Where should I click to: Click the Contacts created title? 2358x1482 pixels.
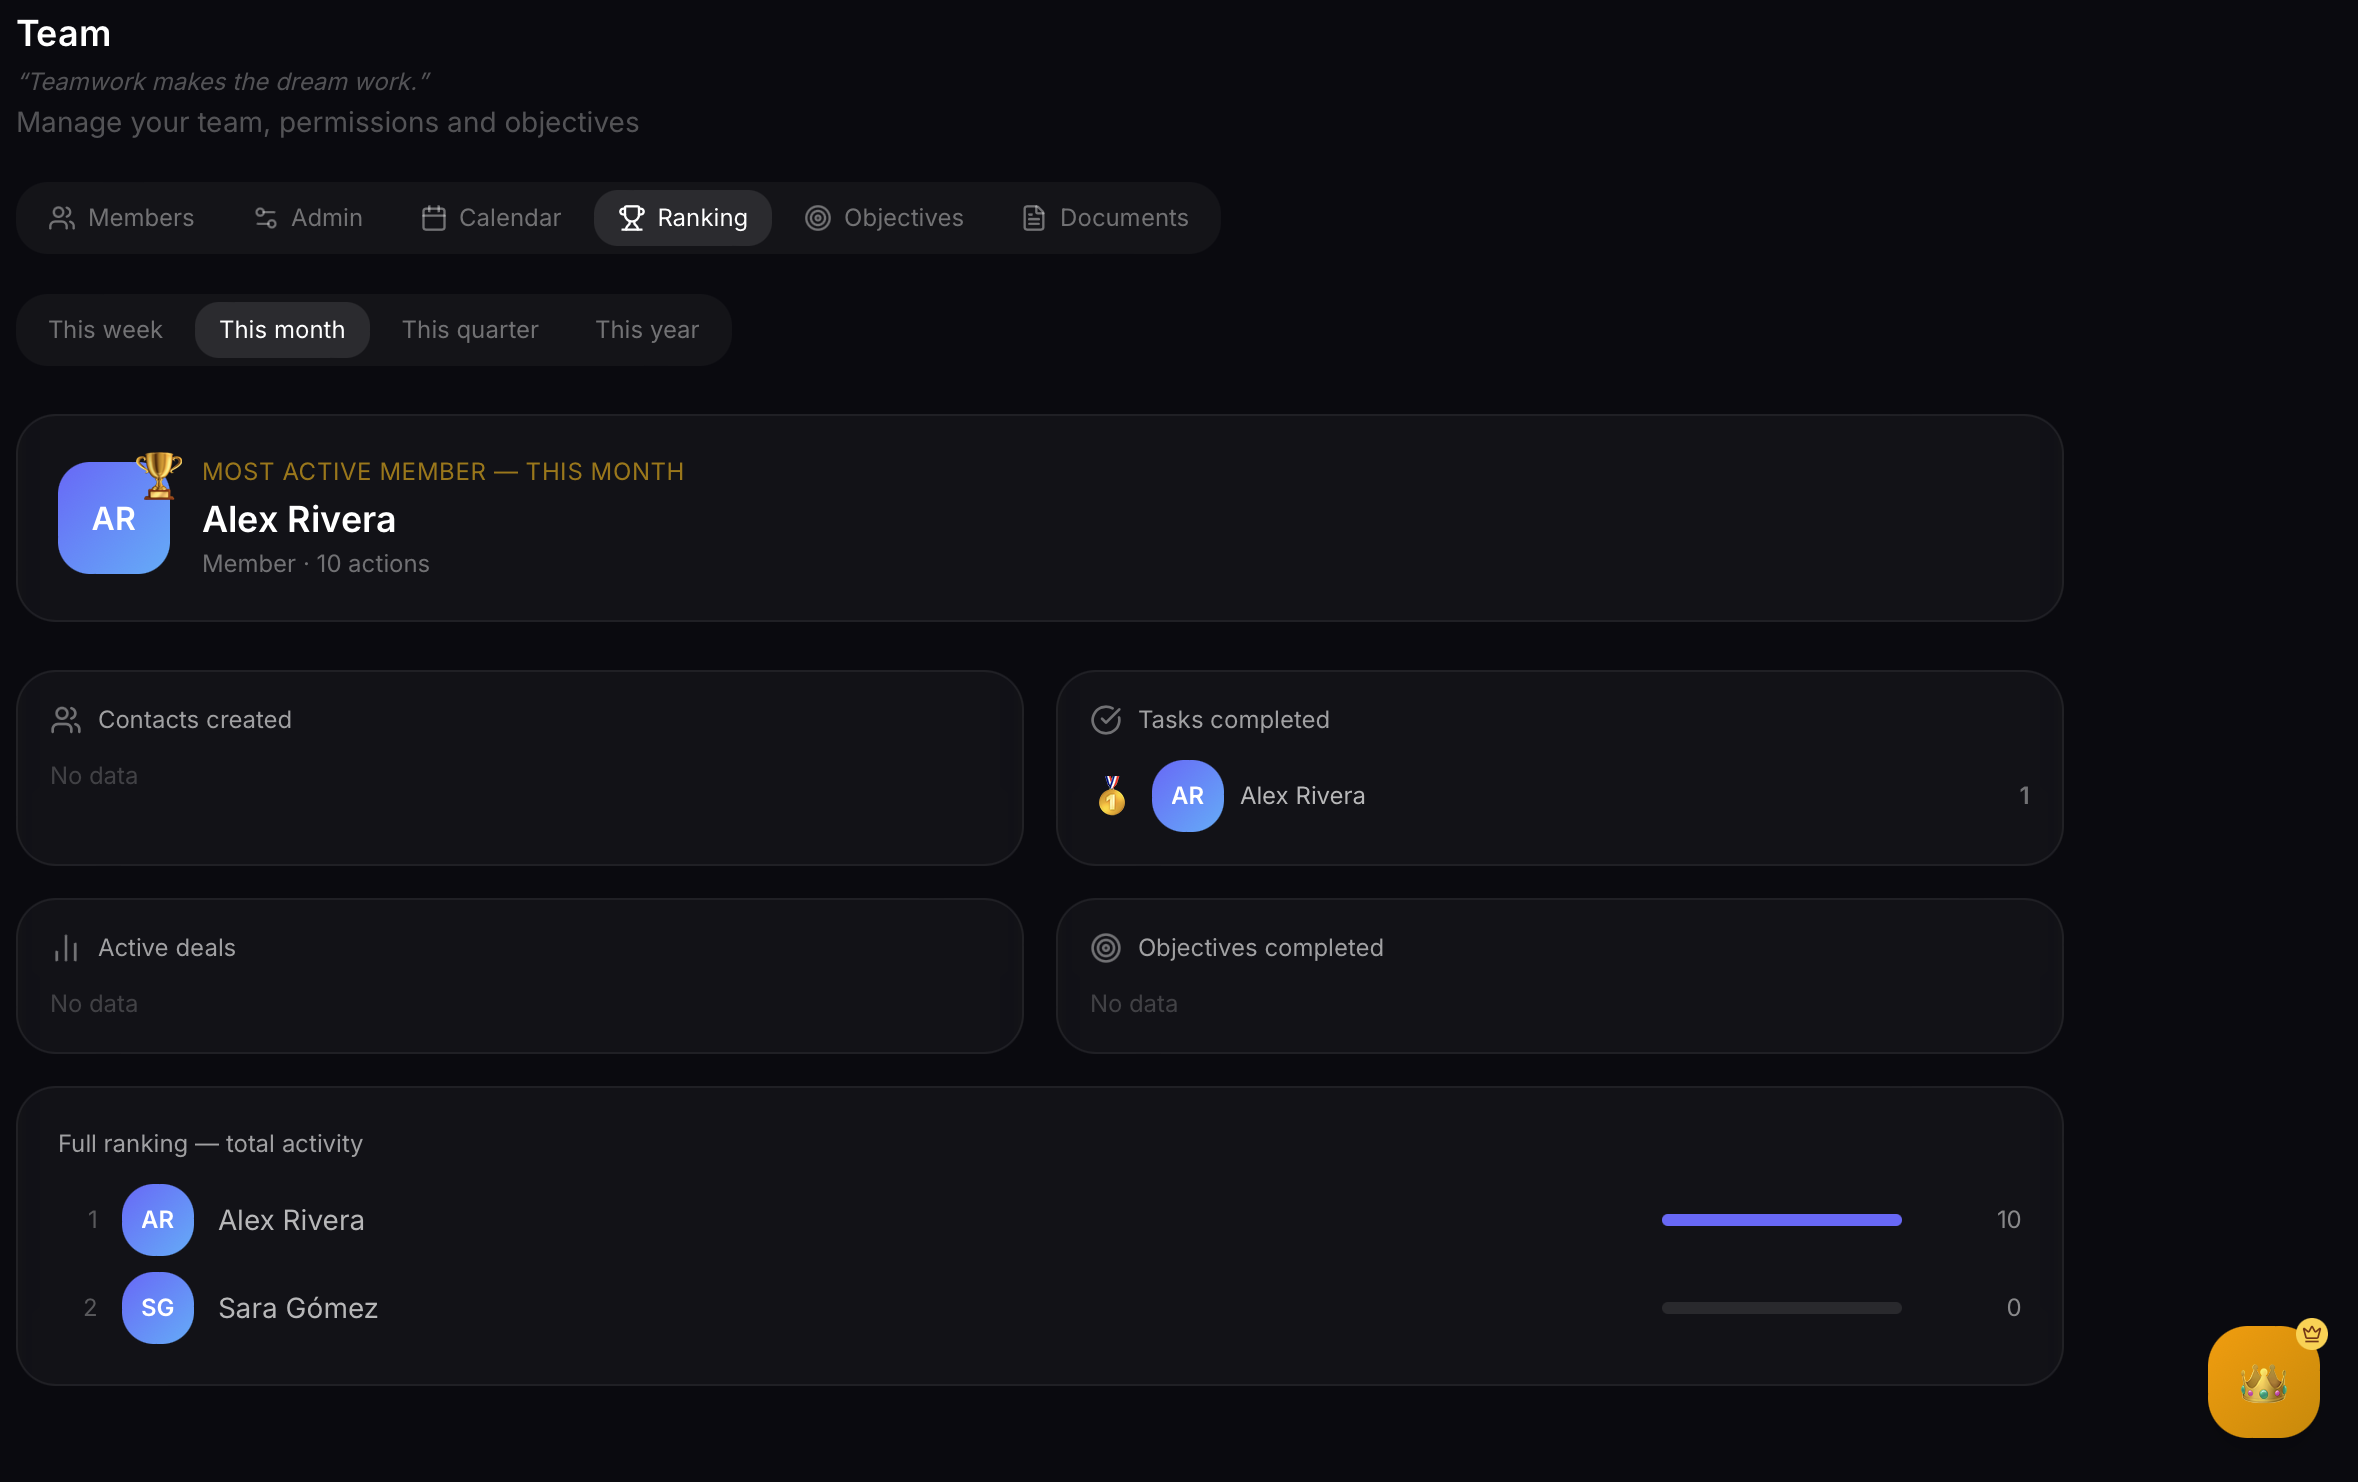pos(195,720)
